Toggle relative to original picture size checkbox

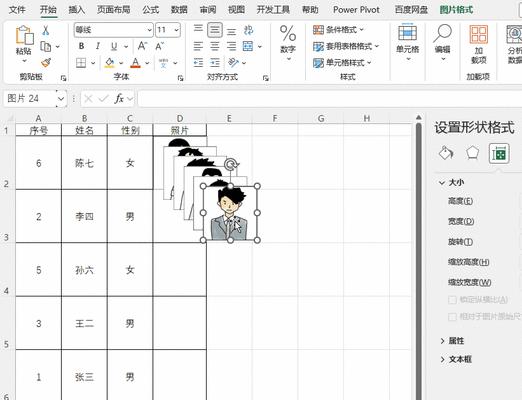[x=452, y=317]
